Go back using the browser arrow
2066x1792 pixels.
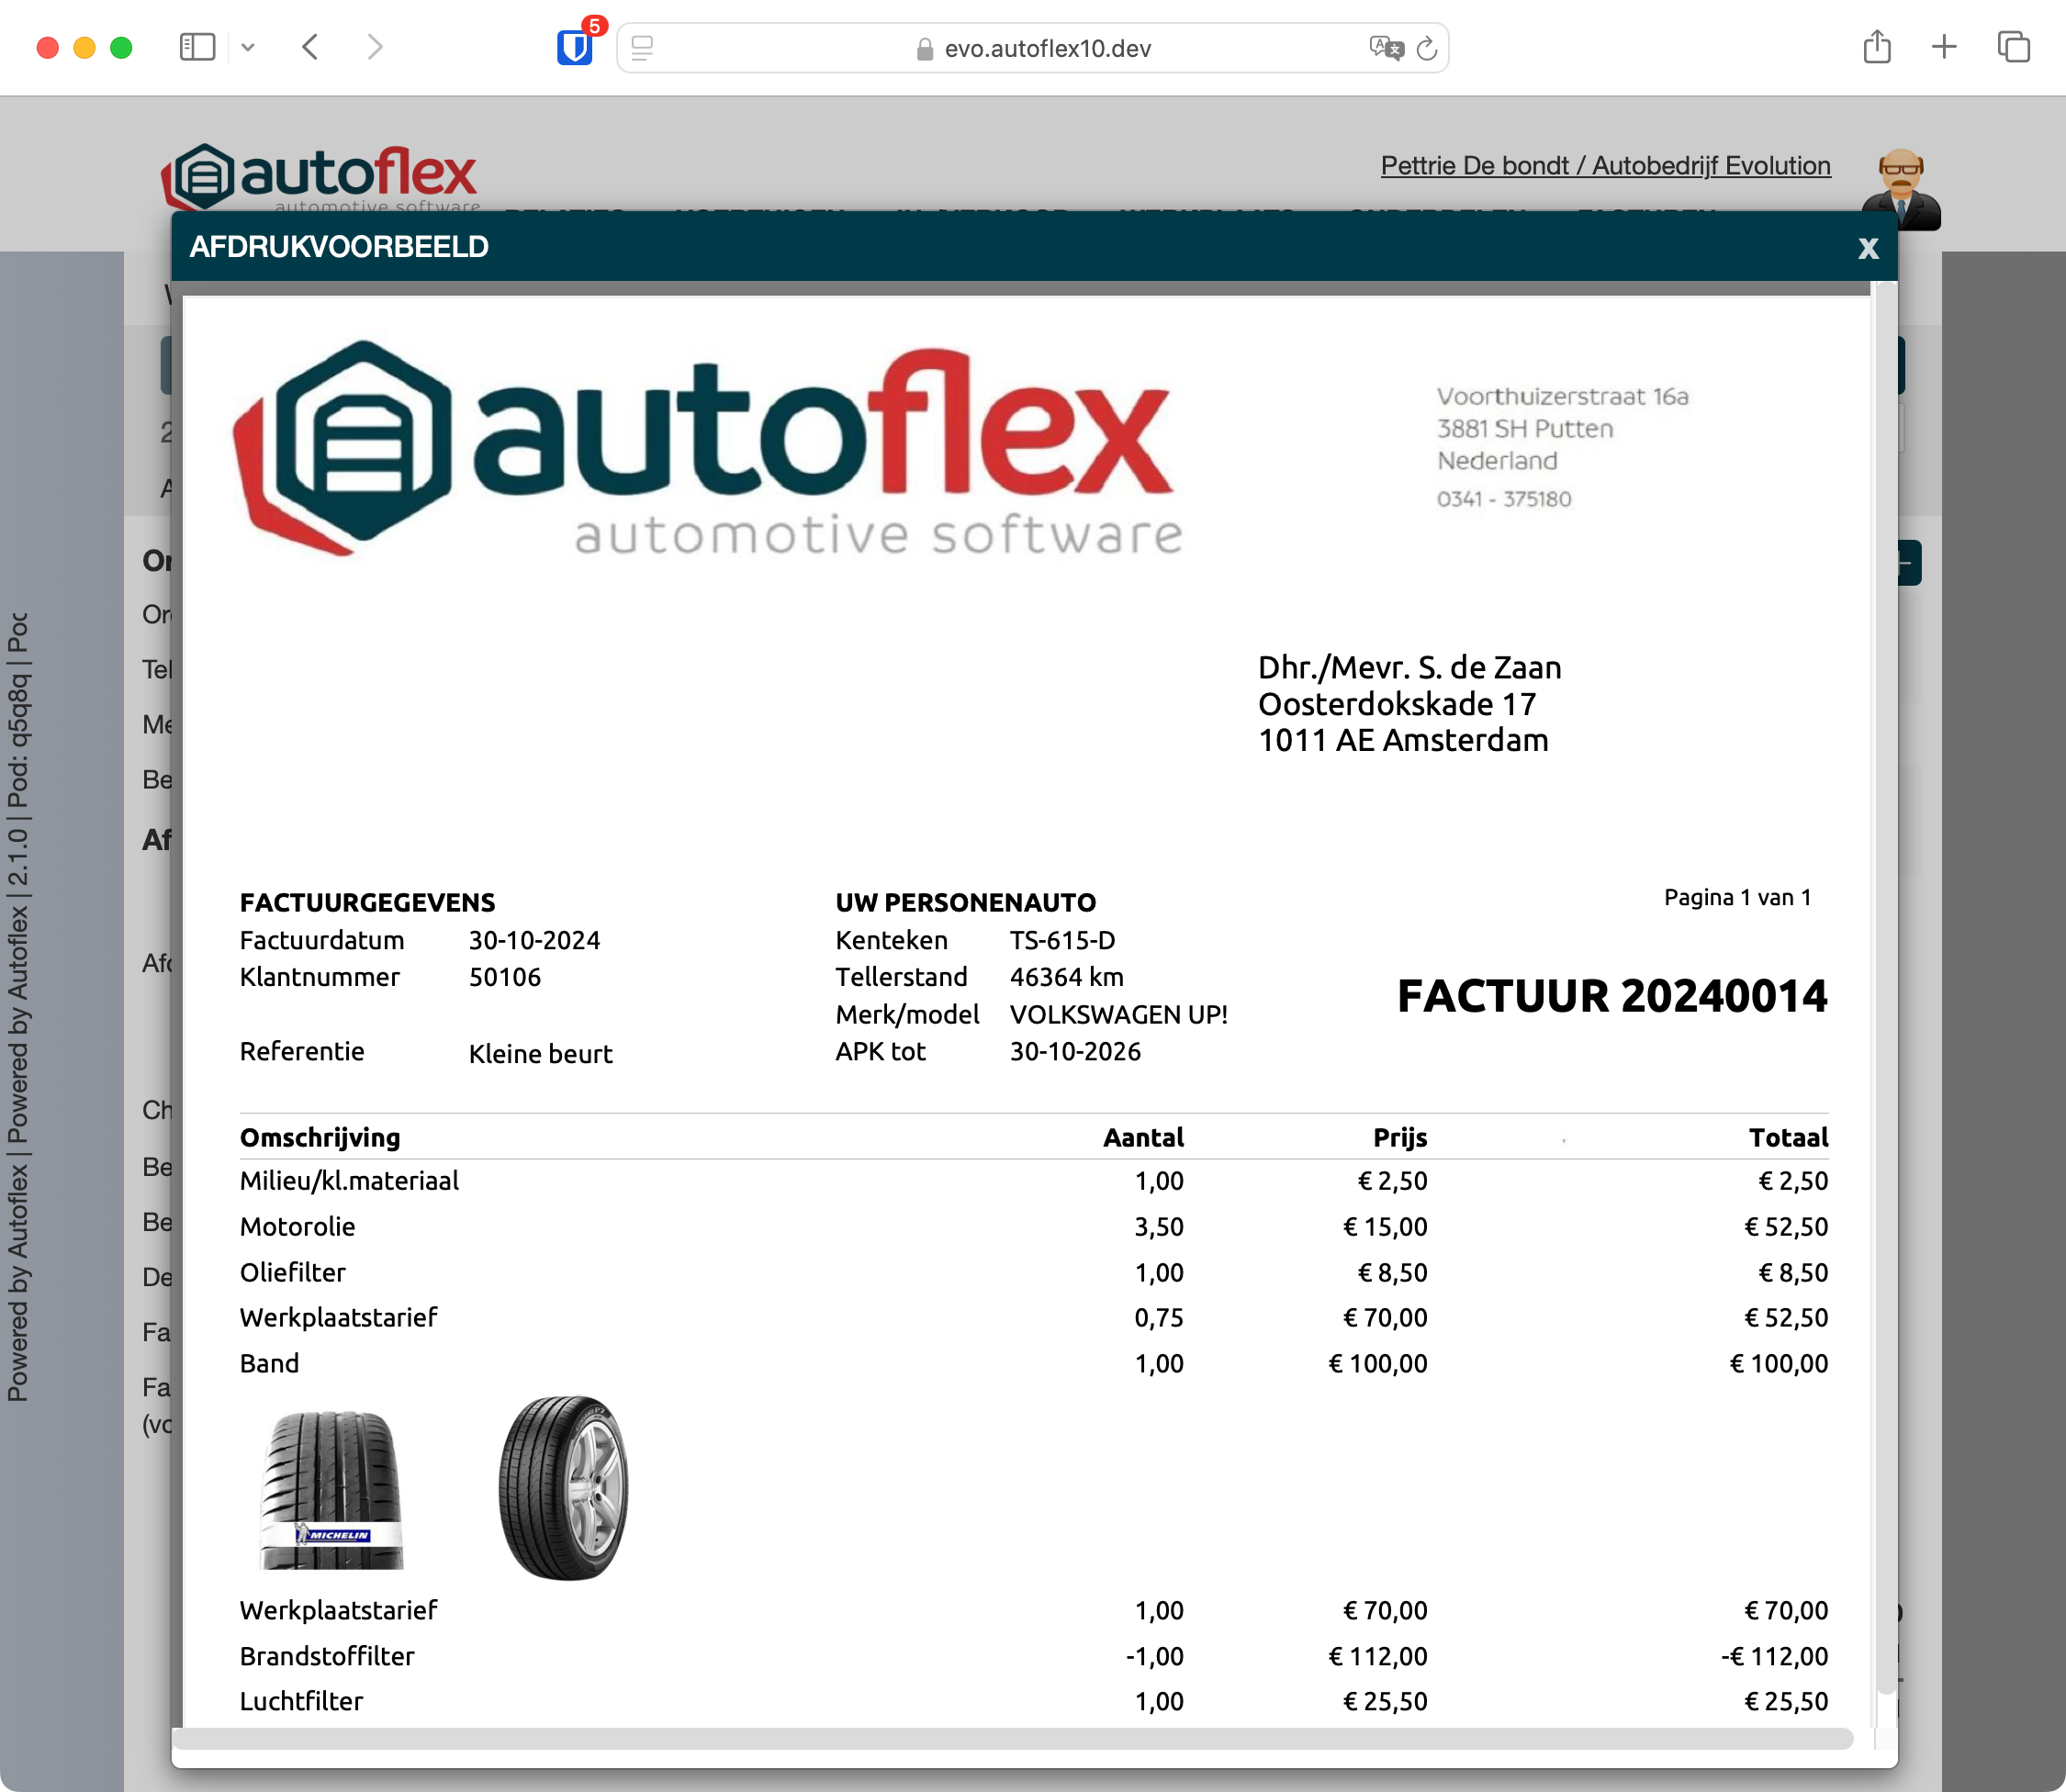coord(311,47)
